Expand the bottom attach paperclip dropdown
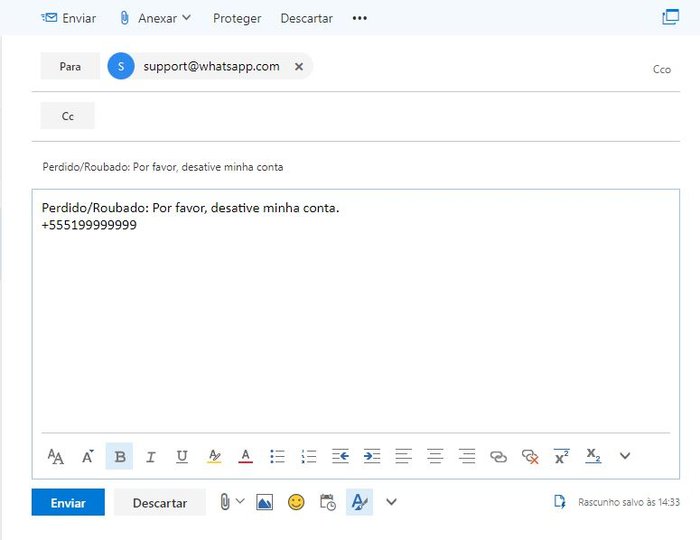Image resolution: width=700 pixels, height=540 pixels. tap(240, 502)
